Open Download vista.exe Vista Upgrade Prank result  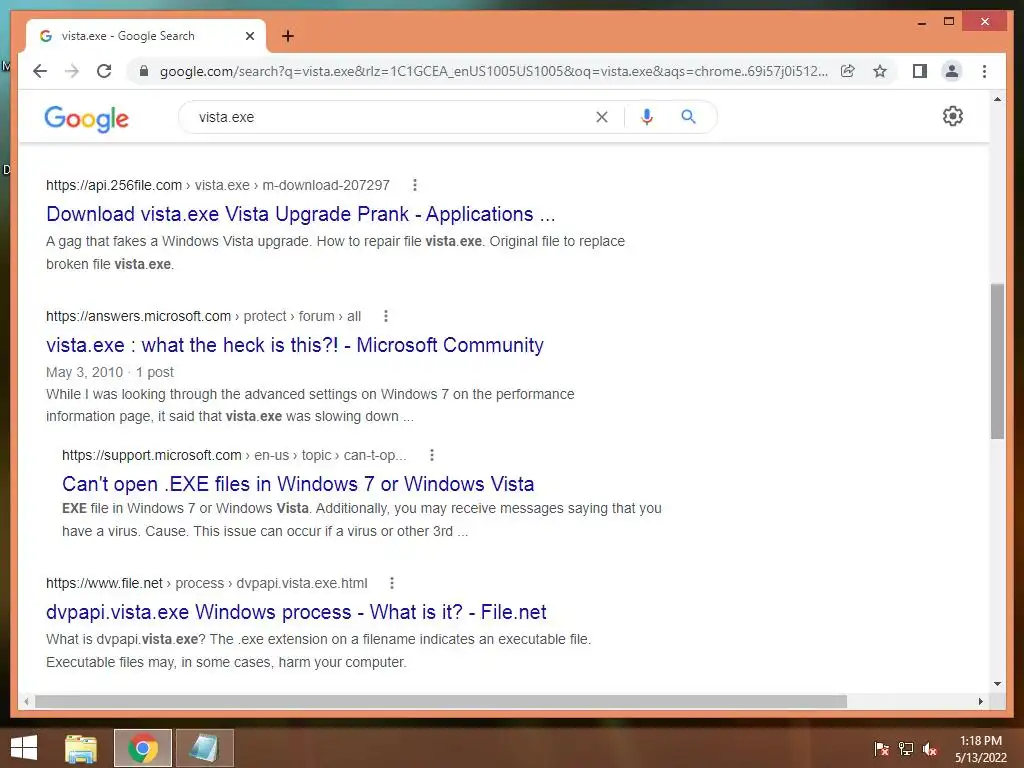[300, 214]
